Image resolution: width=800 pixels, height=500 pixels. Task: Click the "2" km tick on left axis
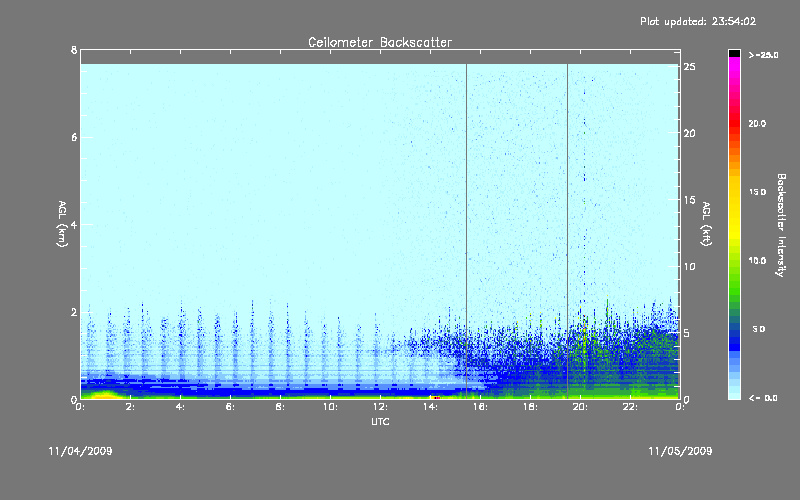(74, 312)
